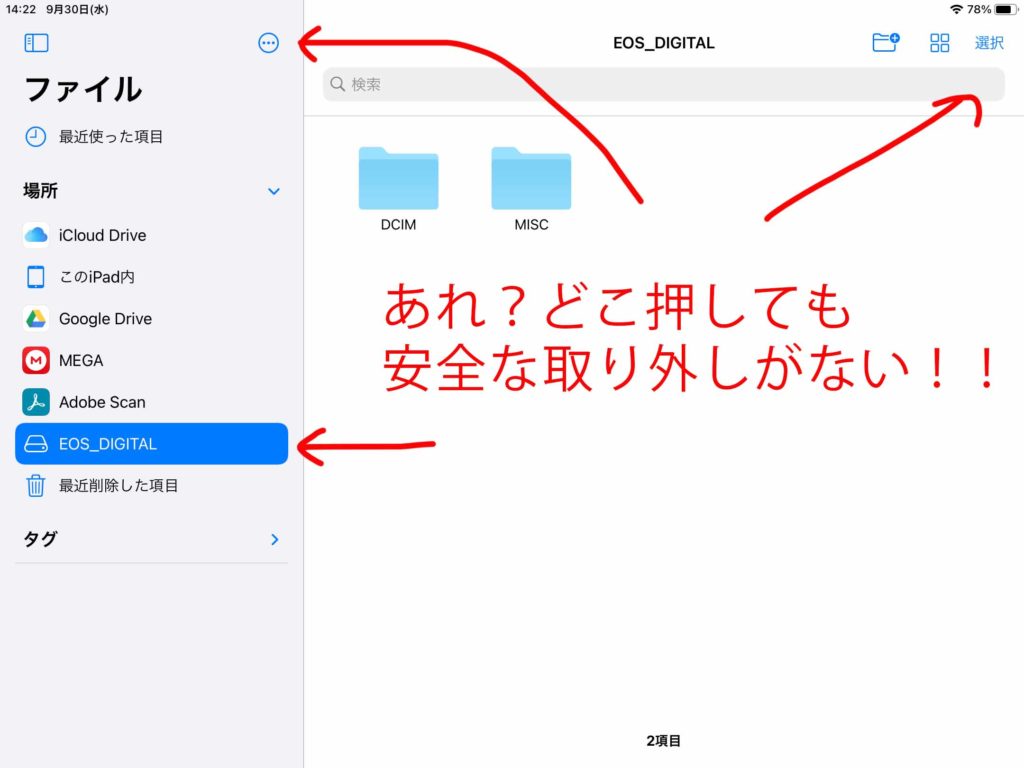Create a new folder with the folder-plus icon
The width and height of the screenshot is (1024, 768).
click(x=886, y=42)
